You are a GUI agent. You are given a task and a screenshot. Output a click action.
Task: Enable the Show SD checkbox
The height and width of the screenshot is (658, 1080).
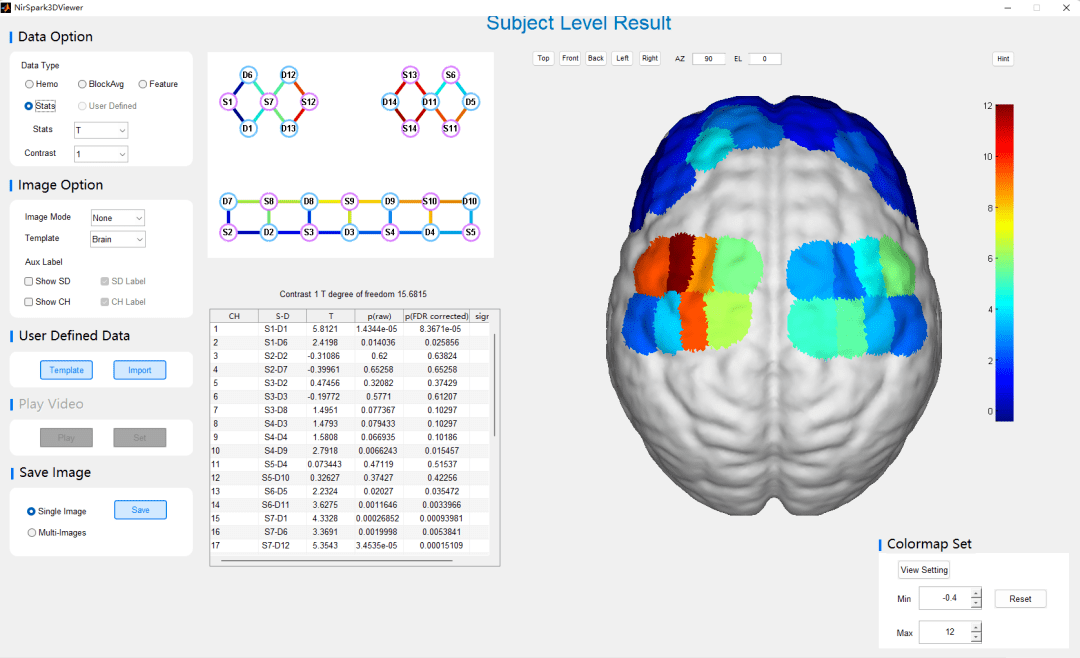tap(29, 282)
